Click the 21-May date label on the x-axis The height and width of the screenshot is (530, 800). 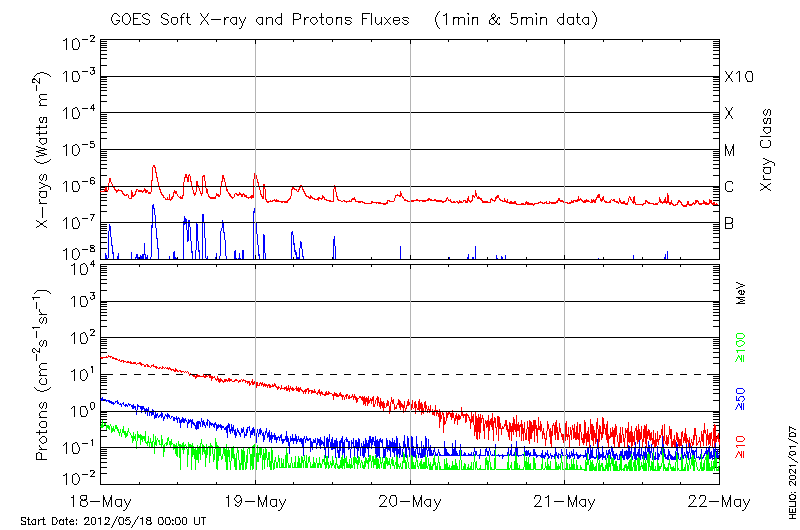564,501
